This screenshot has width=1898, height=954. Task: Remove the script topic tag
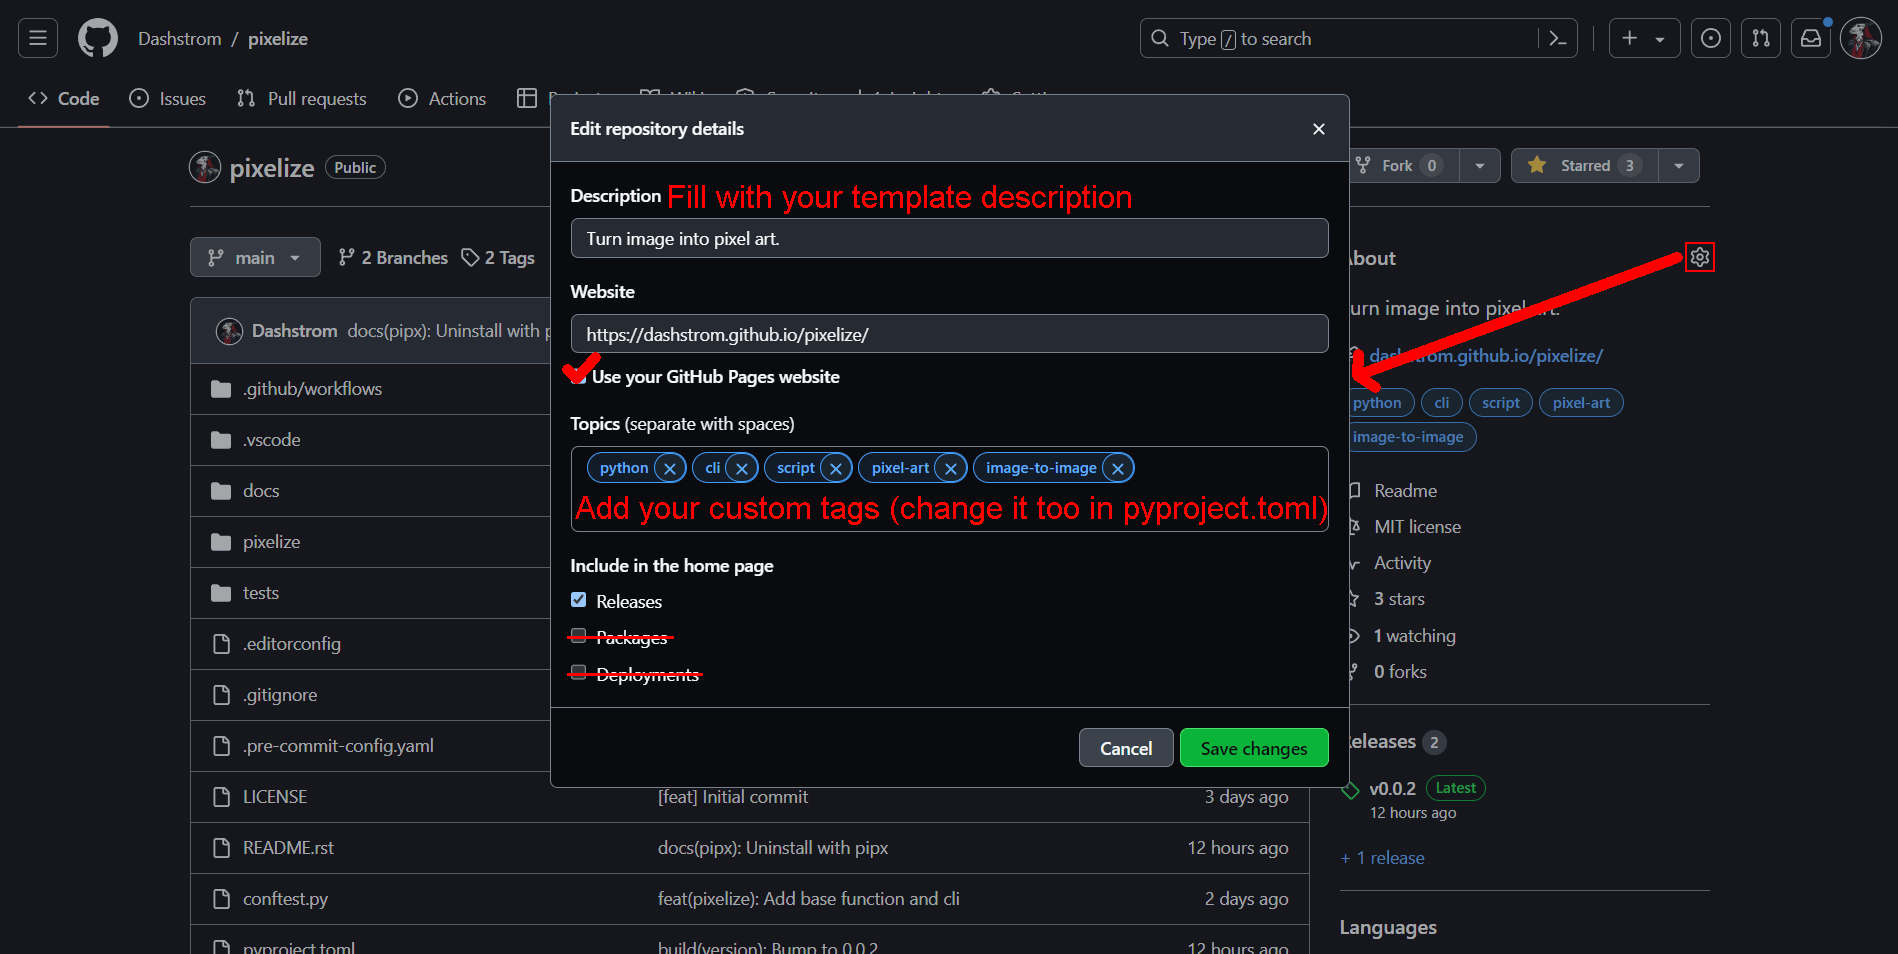(836, 468)
